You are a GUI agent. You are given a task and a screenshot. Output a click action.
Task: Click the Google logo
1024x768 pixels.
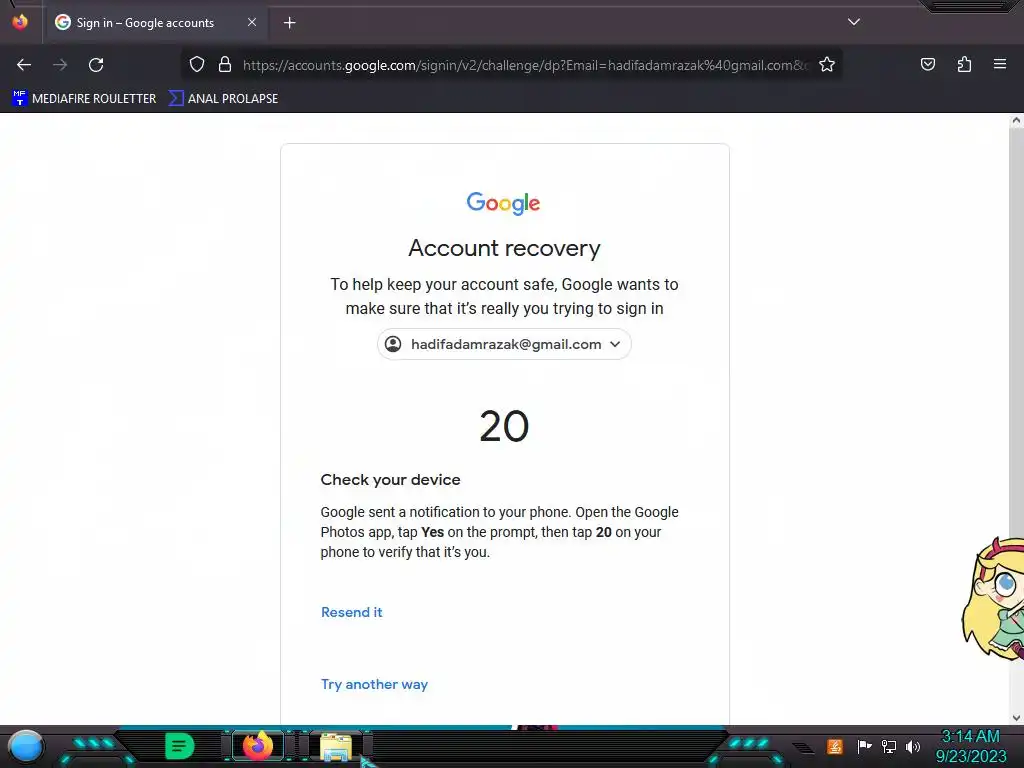[503, 203]
